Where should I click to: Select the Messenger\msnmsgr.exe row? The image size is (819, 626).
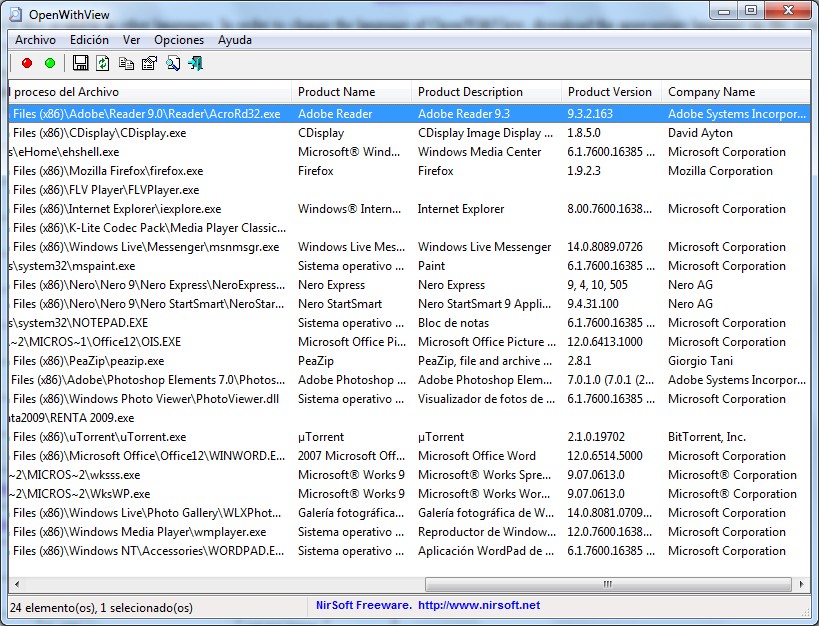pos(409,247)
